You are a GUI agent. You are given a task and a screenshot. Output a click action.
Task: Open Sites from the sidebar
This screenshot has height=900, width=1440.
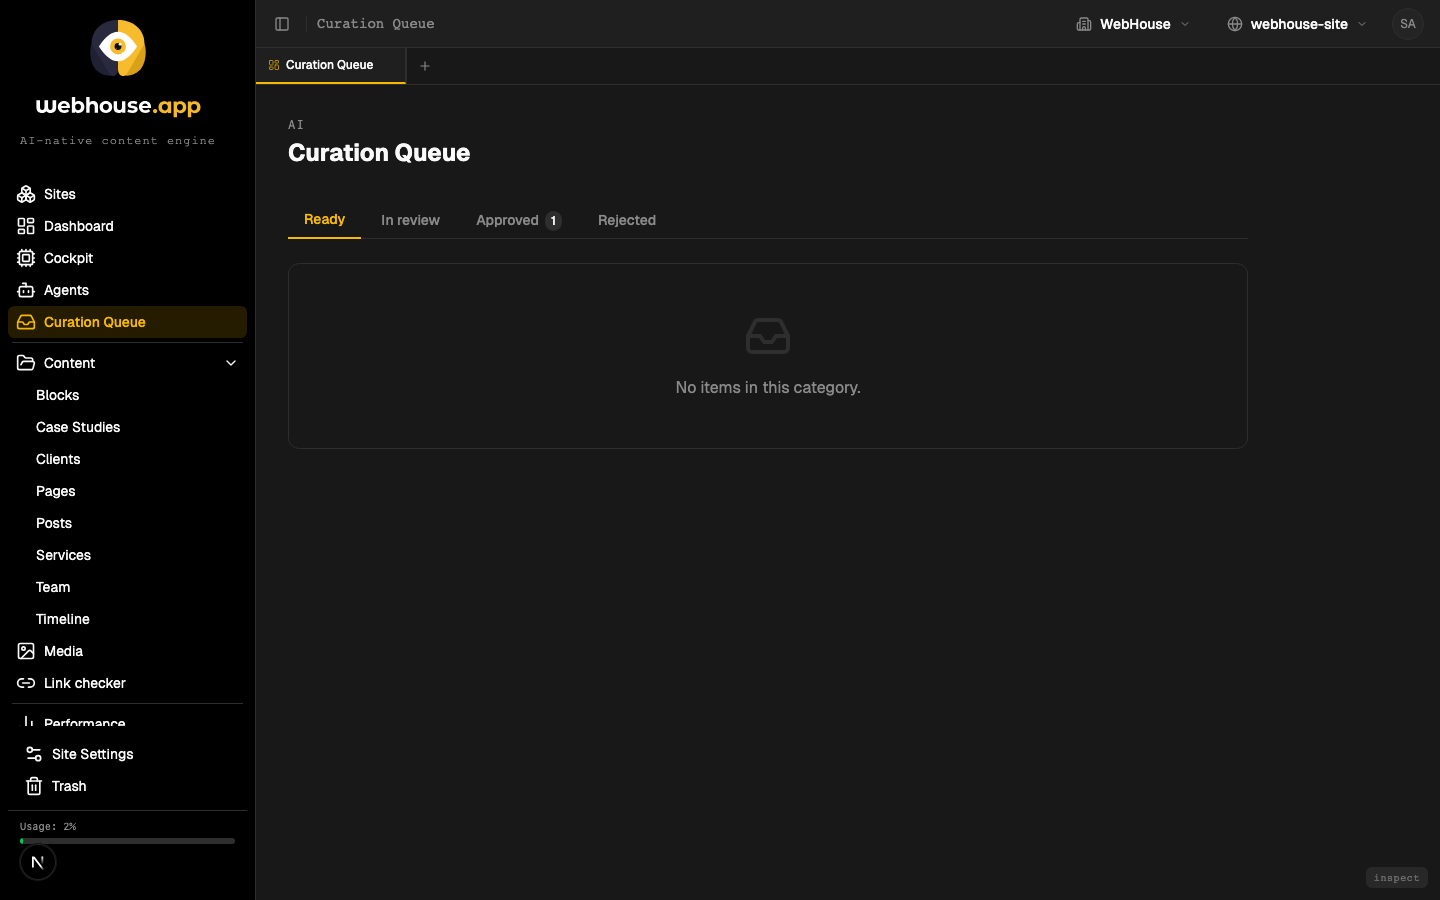(127, 194)
